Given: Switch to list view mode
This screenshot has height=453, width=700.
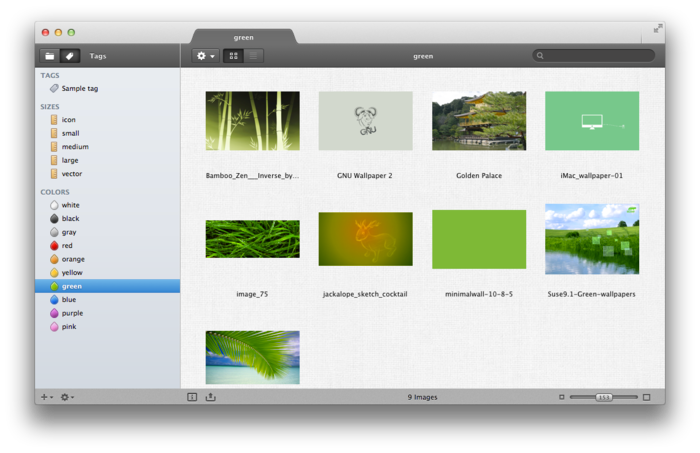Looking at the screenshot, I should 253,56.
